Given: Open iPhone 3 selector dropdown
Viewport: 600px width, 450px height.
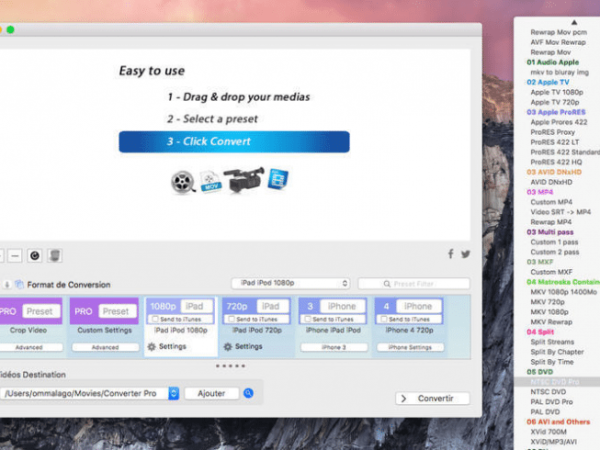Looking at the screenshot, I should pos(334,347).
